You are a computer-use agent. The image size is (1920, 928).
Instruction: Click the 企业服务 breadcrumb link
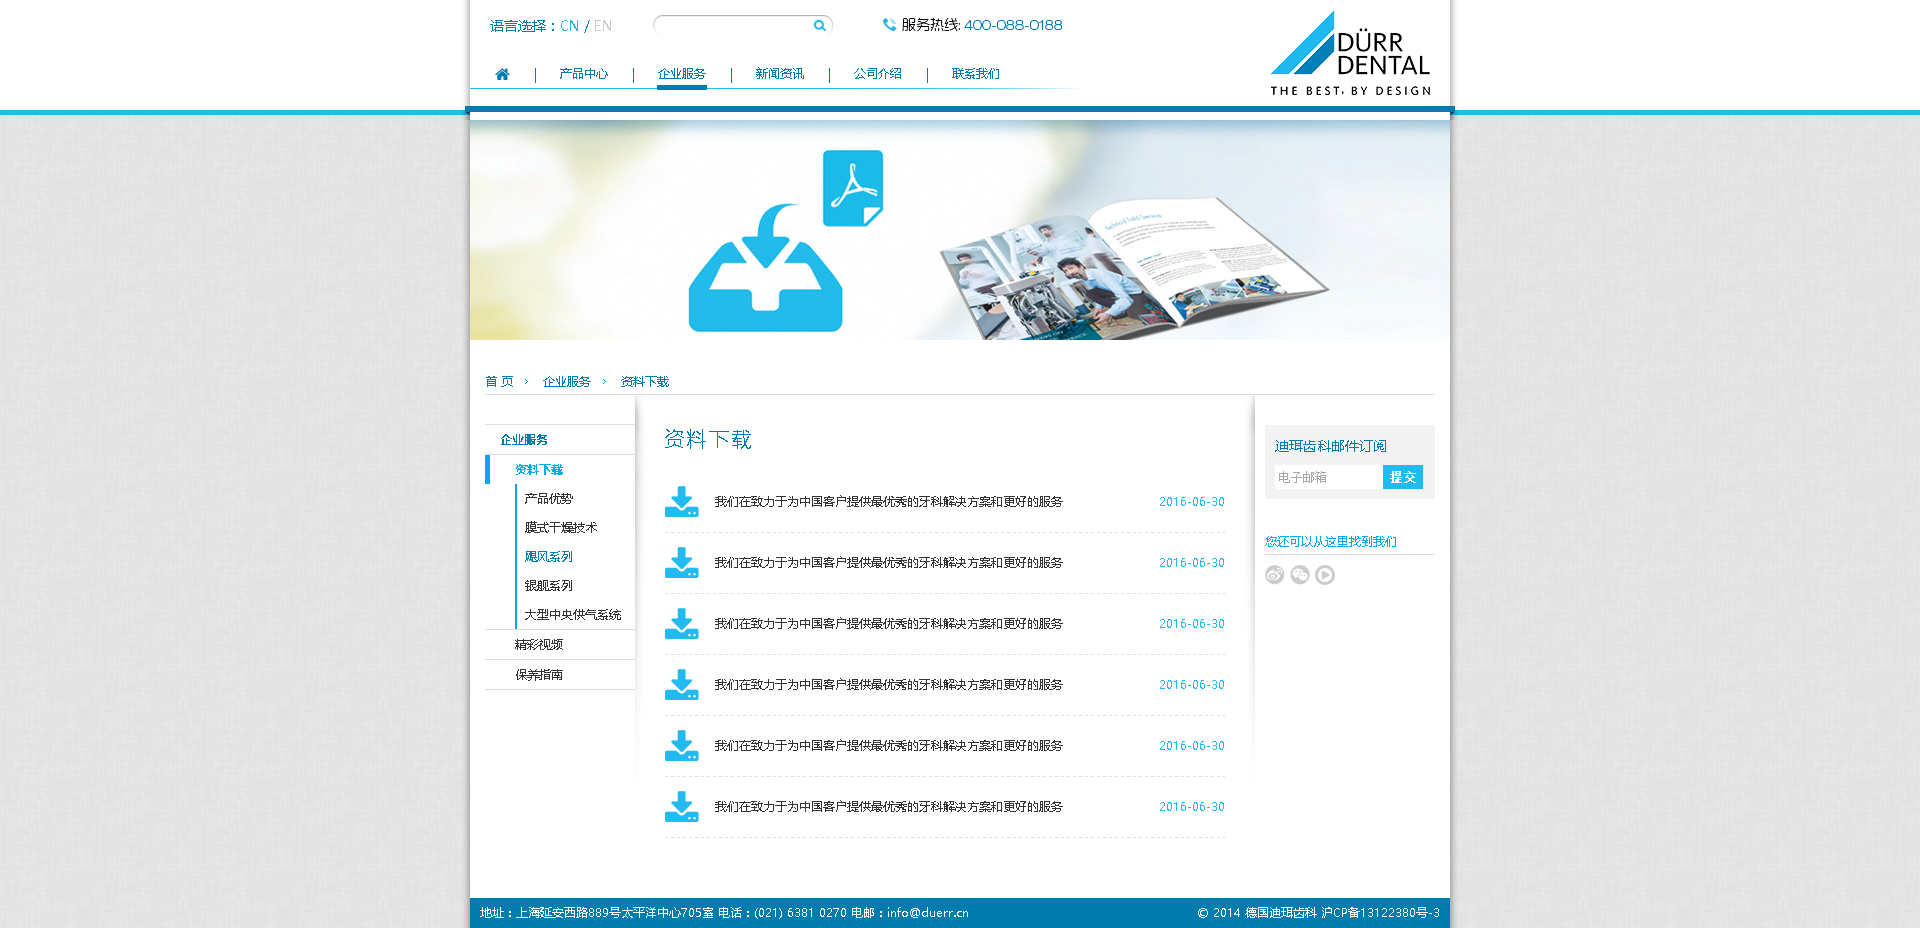(566, 382)
